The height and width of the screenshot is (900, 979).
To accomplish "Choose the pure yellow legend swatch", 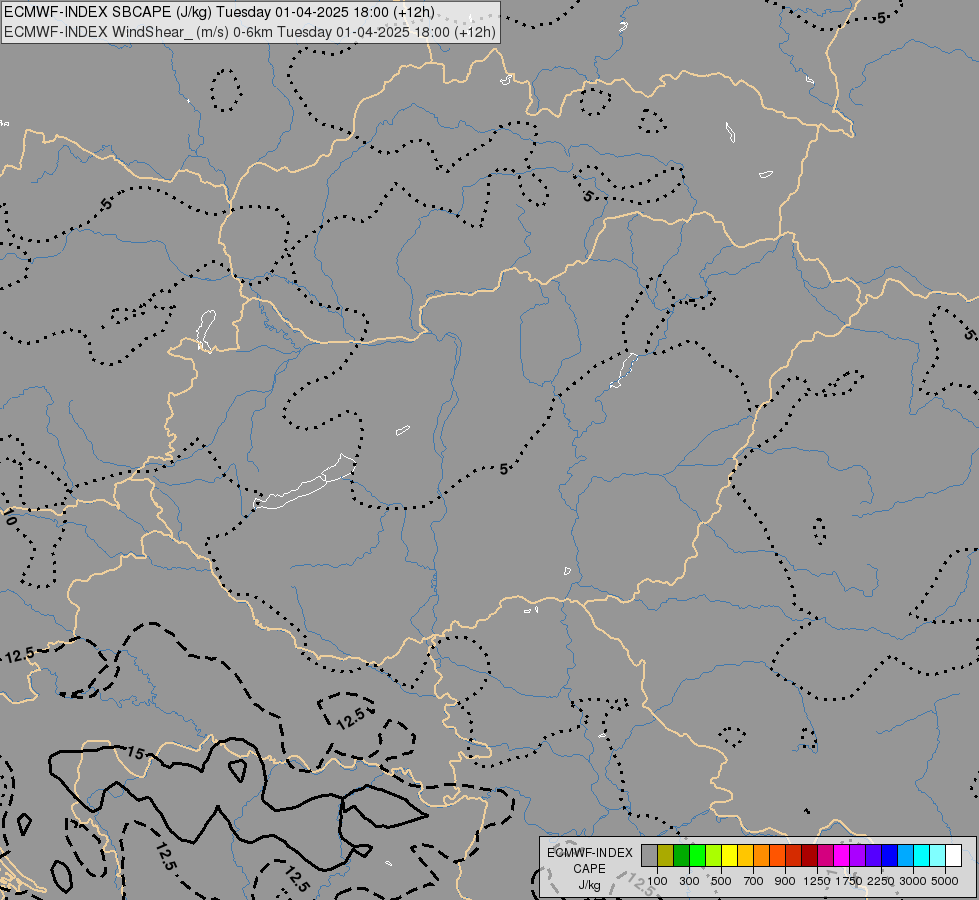I will click(x=730, y=855).
